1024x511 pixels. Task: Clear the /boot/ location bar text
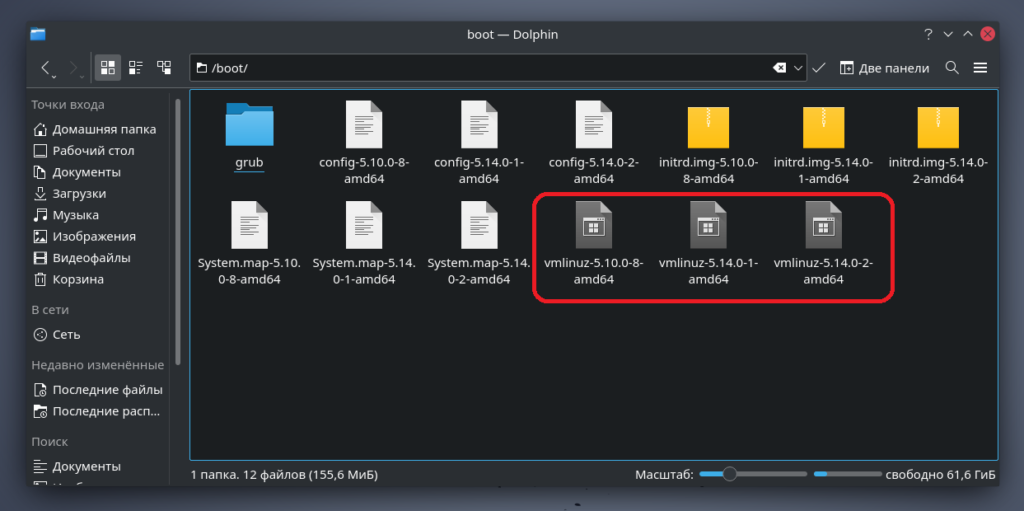779,68
